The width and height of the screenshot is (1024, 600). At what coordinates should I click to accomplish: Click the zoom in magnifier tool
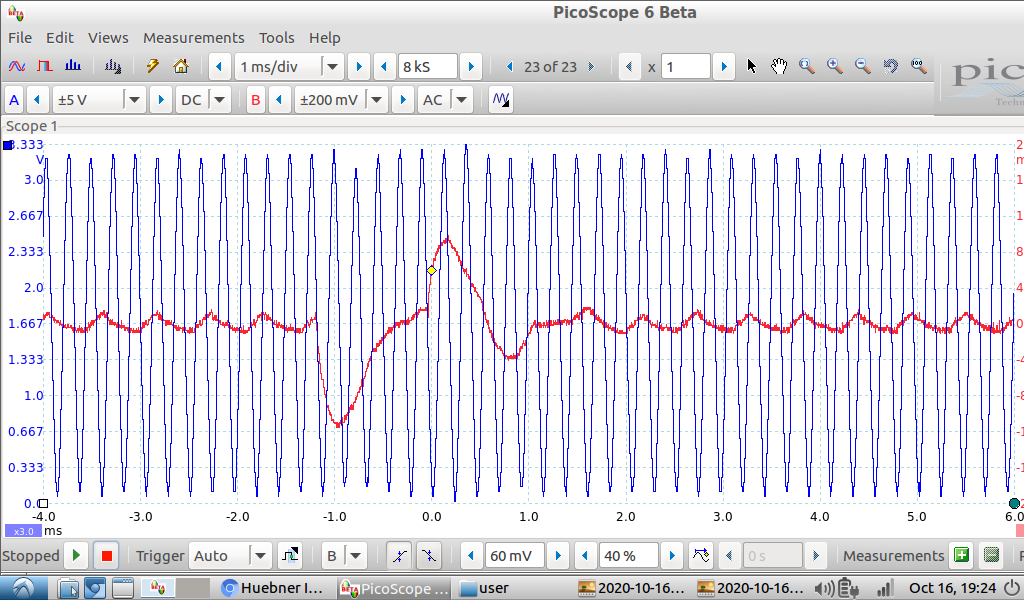tap(834, 67)
